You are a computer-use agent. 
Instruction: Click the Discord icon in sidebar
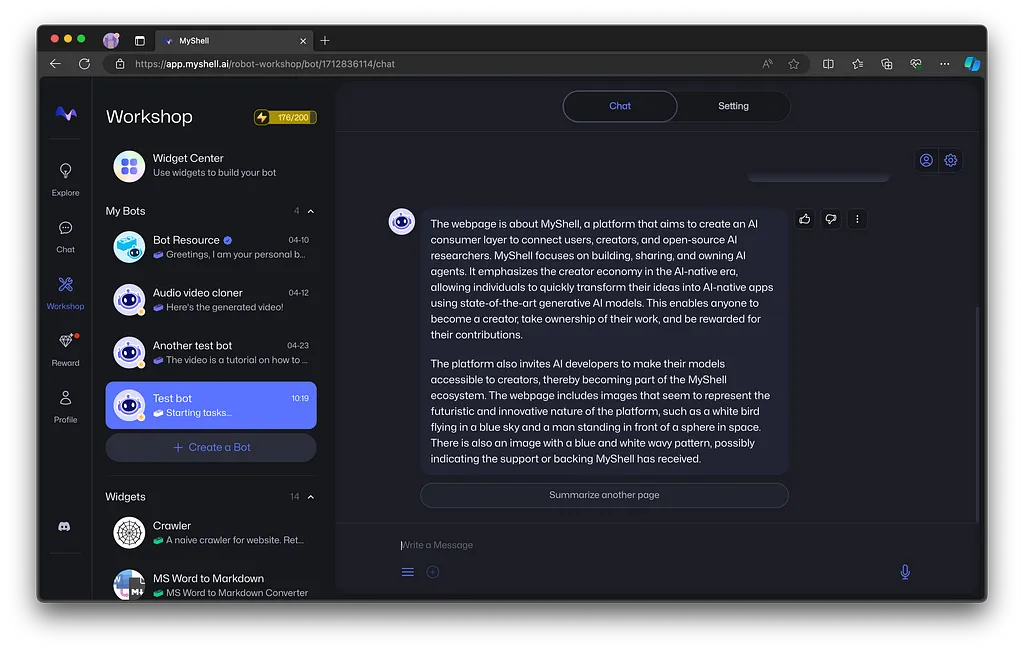tap(65, 526)
